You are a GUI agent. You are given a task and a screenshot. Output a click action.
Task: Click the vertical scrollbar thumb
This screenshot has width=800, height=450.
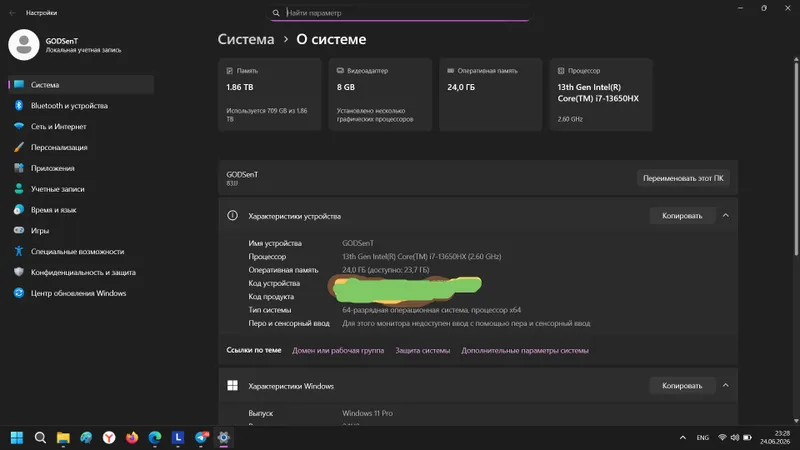click(796, 159)
